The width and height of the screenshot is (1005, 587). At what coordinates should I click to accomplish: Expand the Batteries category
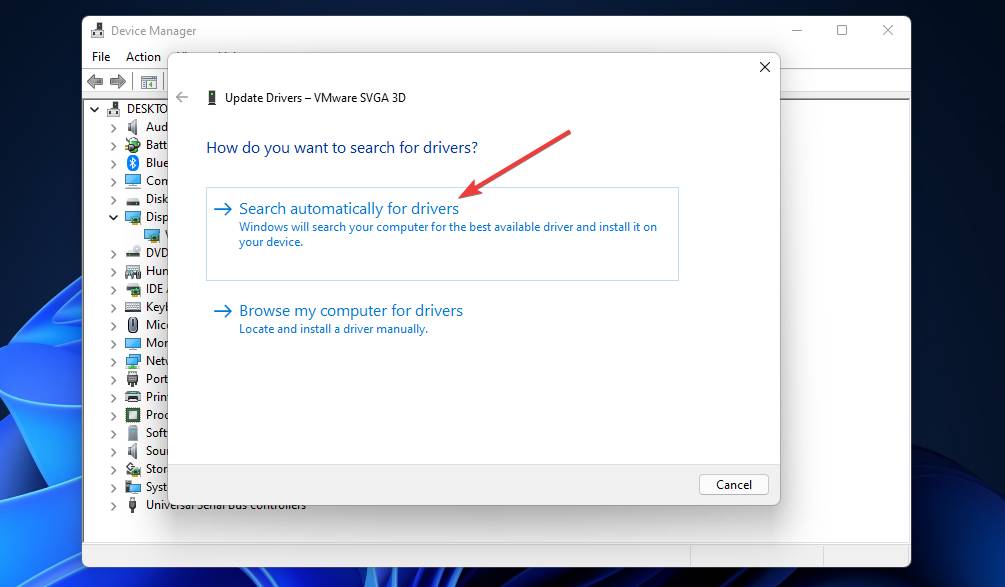(x=113, y=145)
